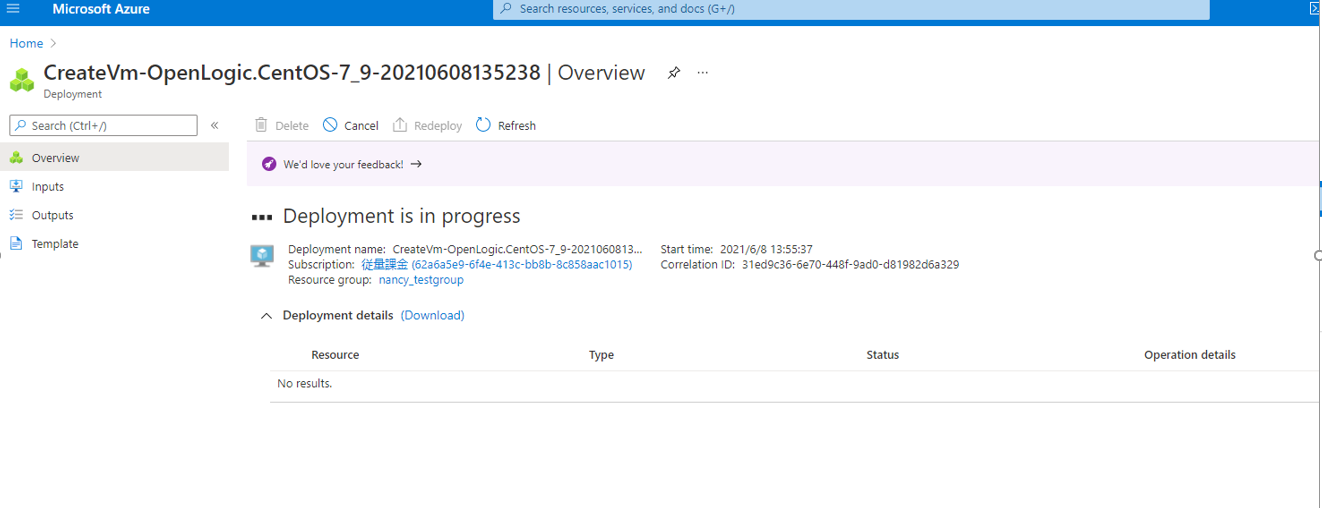This screenshot has height=508, width=1322.
Task: Click the feedback banner arrow
Action: coord(416,164)
